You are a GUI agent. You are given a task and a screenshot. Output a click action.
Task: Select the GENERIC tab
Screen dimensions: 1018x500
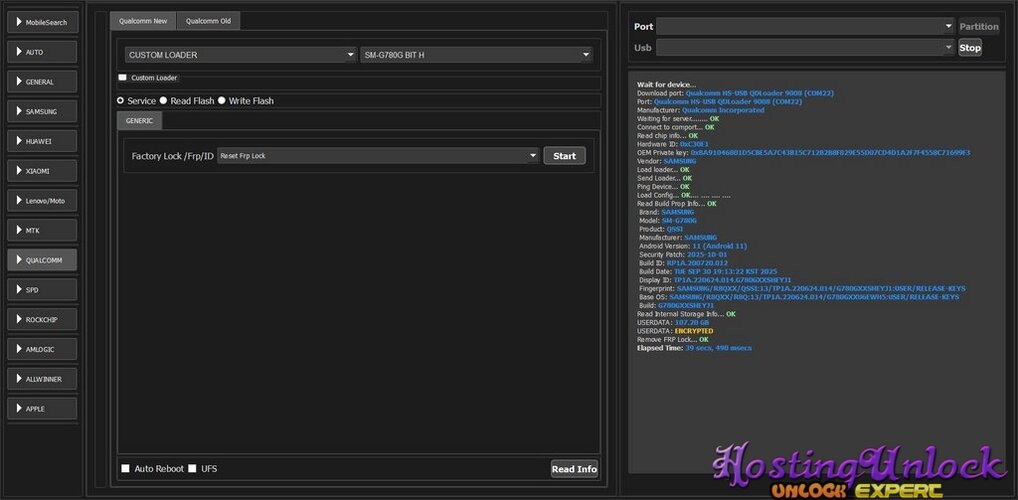tap(140, 121)
